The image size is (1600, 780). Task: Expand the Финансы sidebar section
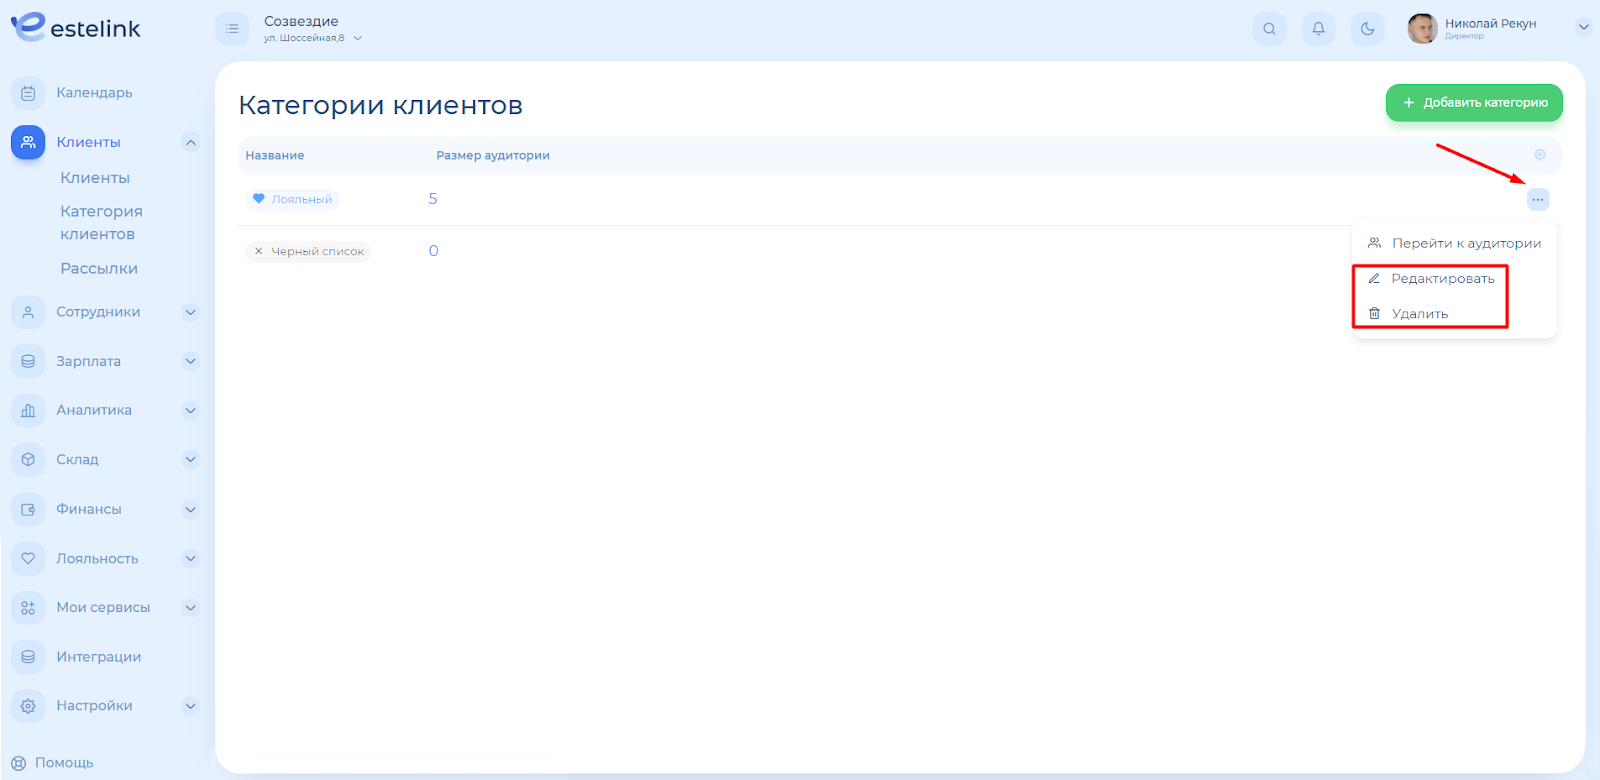click(190, 509)
